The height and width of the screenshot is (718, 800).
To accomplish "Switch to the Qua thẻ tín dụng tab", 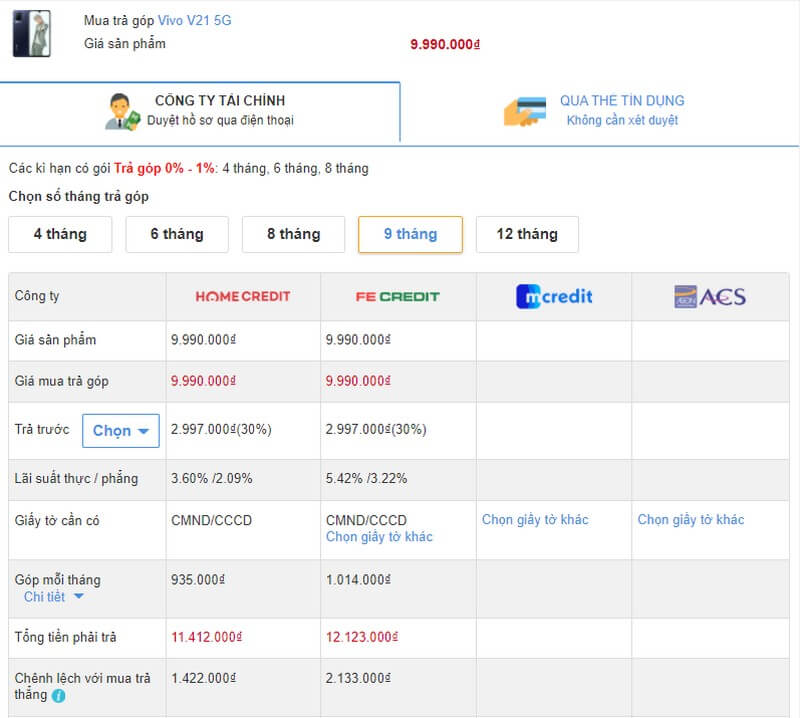I will 600,111.
